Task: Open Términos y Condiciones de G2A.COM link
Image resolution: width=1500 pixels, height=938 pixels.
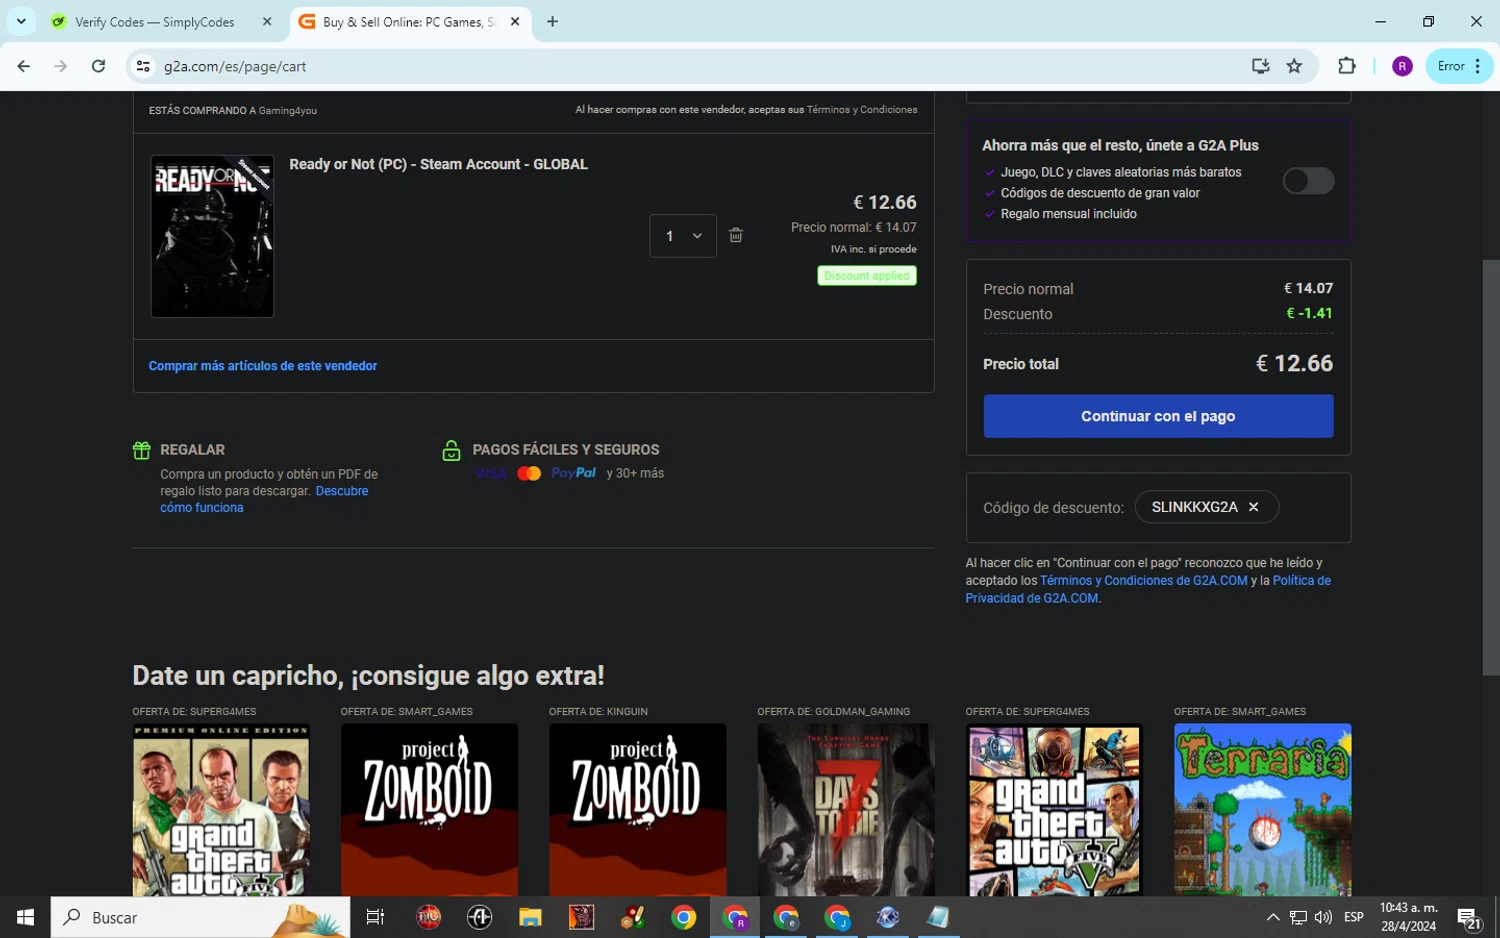Action: coord(1143,580)
